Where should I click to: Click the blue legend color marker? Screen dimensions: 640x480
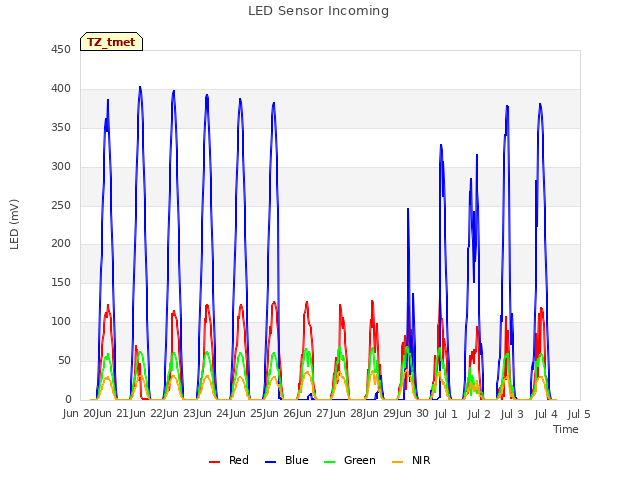(270, 462)
